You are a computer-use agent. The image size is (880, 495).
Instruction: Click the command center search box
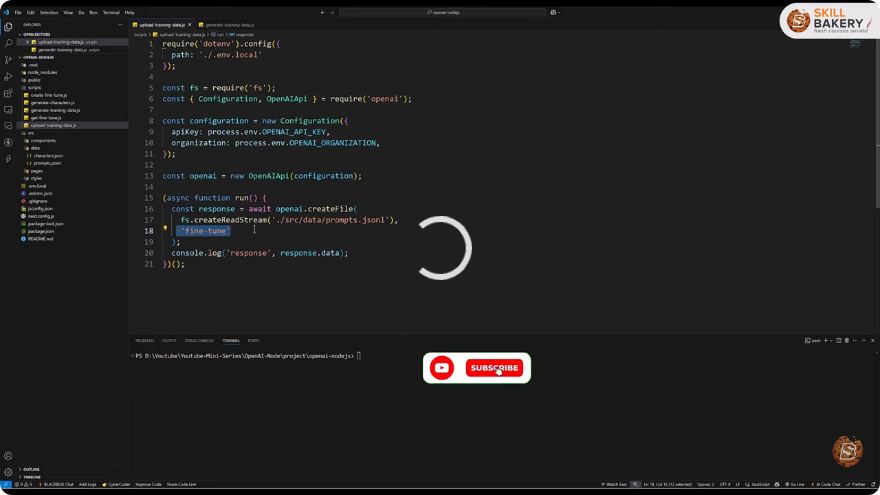pyautogui.click(x=443, y=12)
